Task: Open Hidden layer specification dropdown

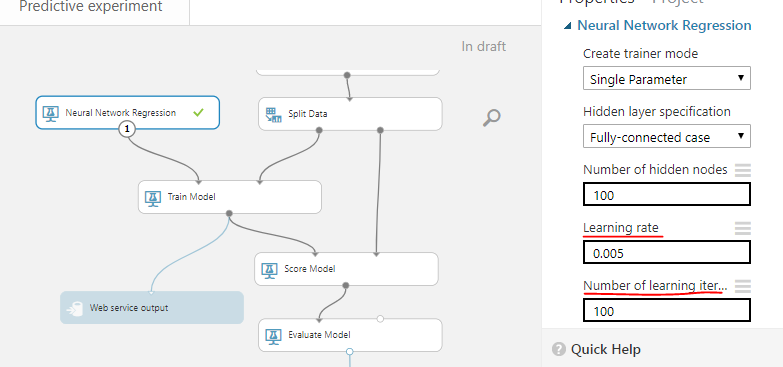Action: point(667,136)
